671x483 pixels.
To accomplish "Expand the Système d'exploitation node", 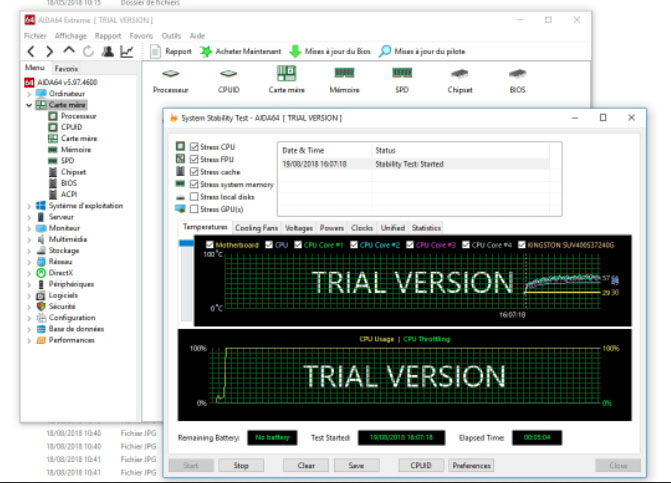I will 29,206.
